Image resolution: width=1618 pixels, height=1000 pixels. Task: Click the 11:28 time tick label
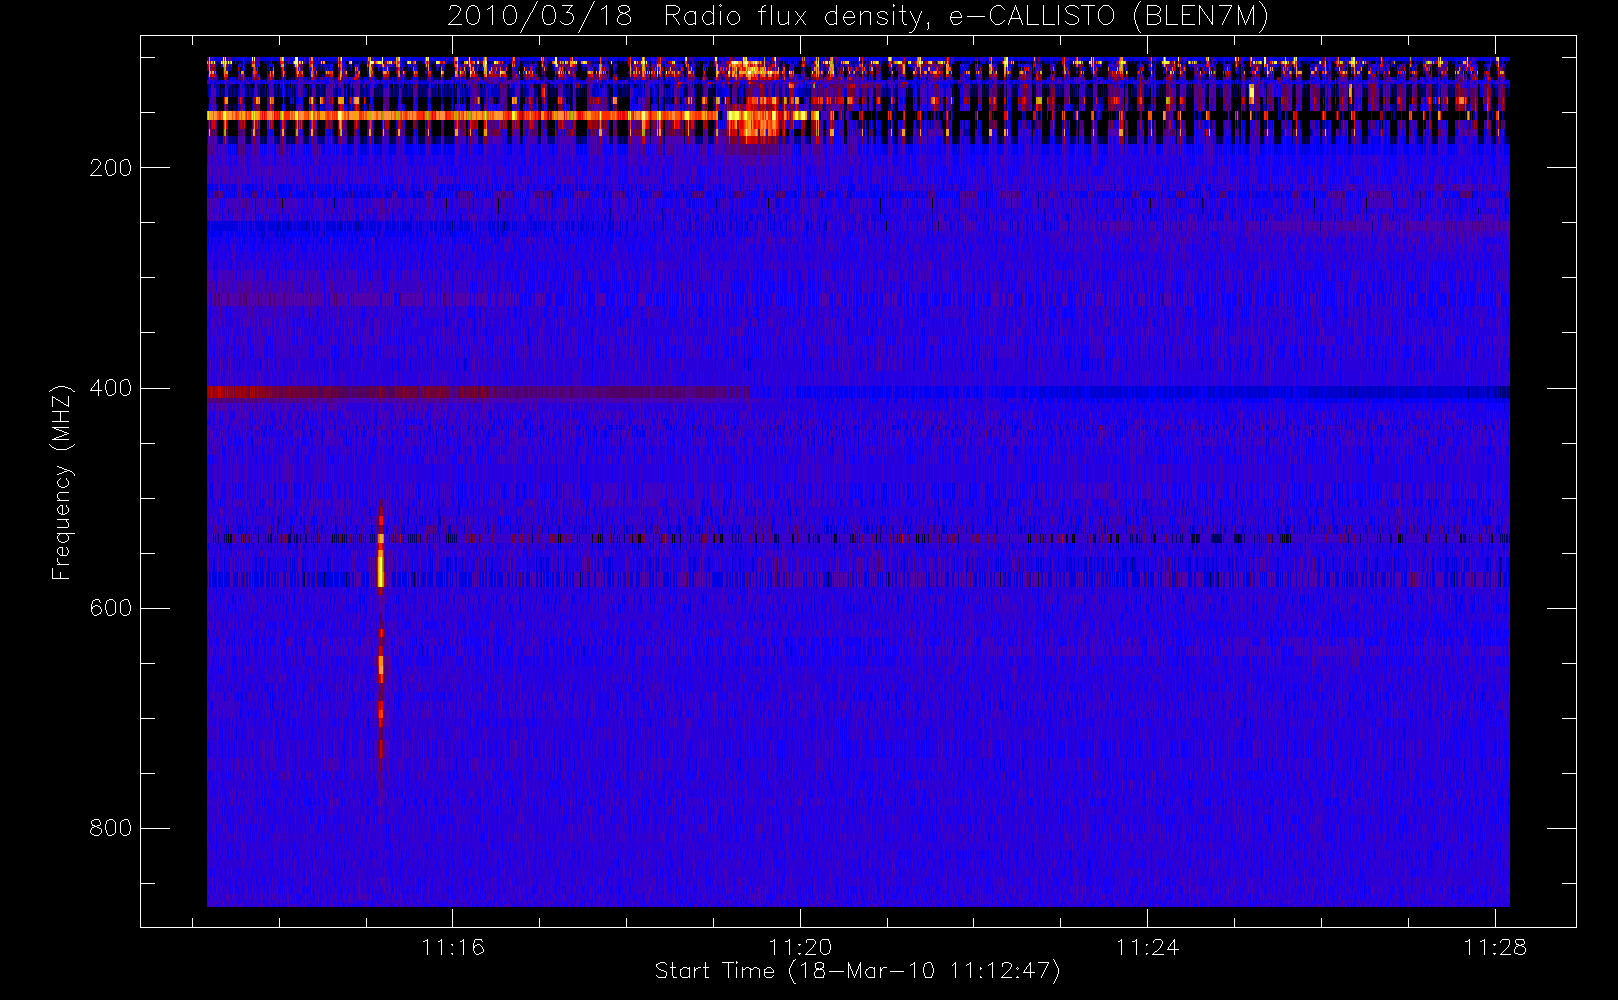1494,947
